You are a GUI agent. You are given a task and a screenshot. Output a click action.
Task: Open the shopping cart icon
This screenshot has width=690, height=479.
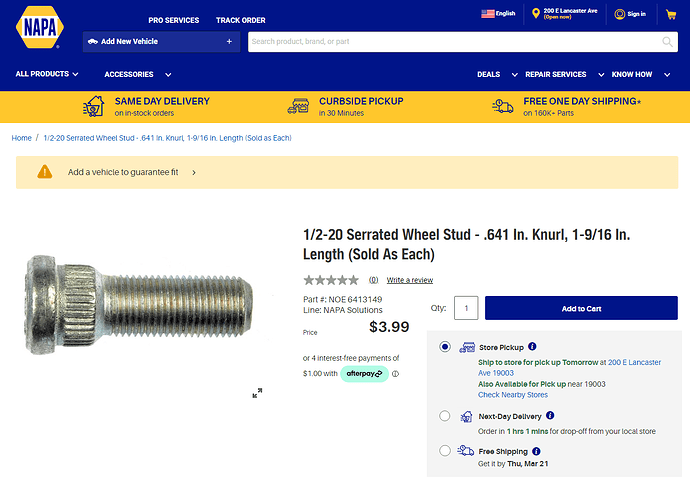[671, 15]
